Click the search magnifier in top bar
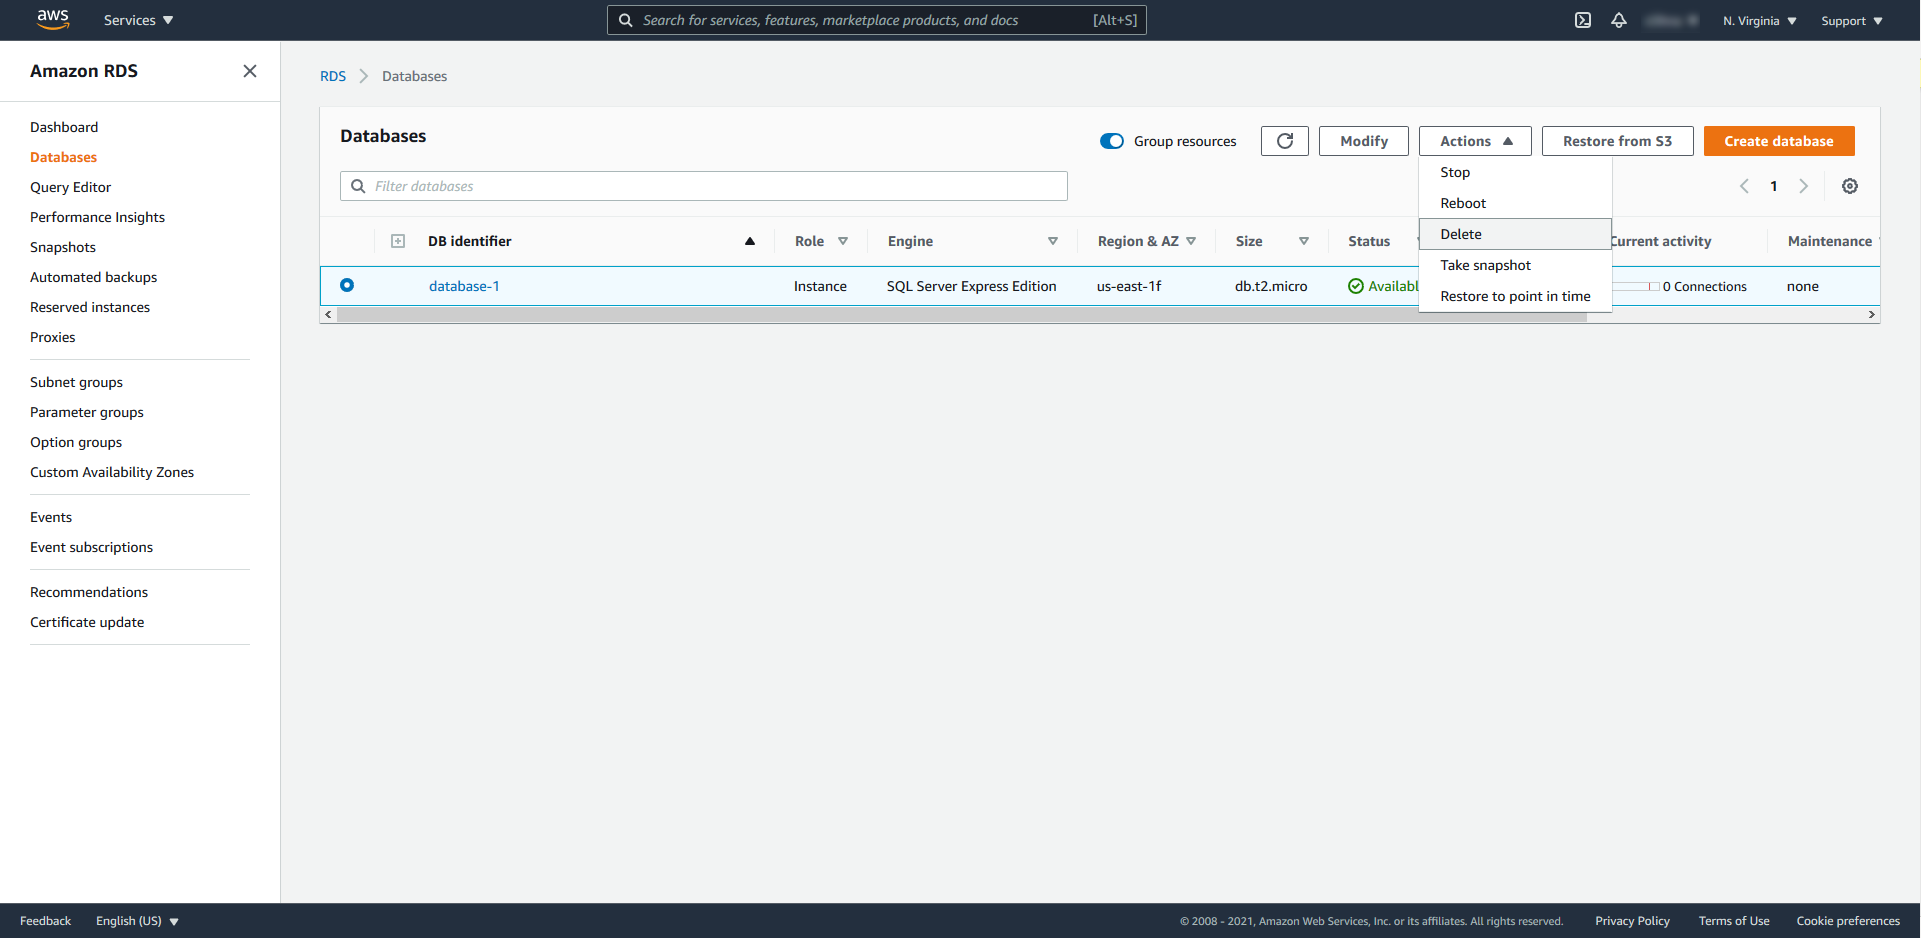The image size is (1921, 938). (x=625, y=20)
